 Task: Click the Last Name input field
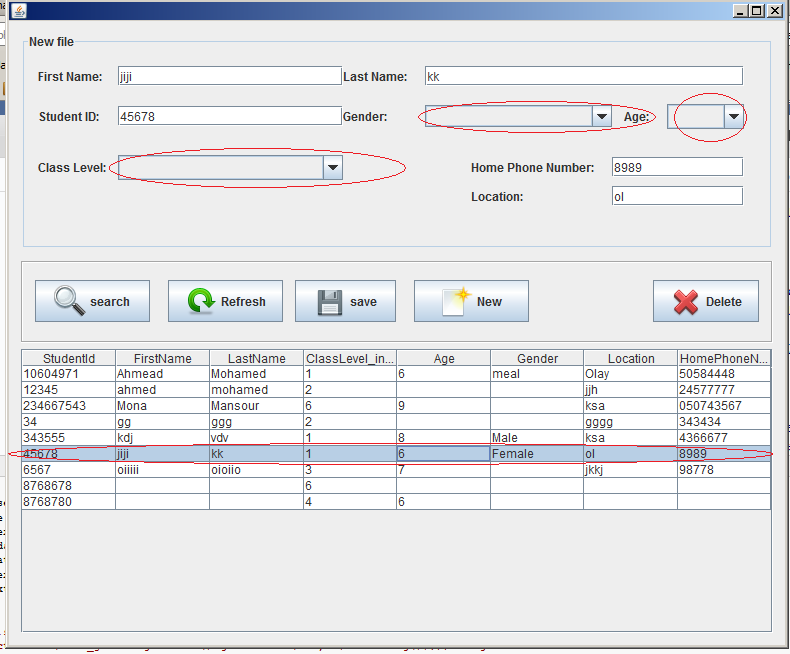pyautogui.click(x=583, y=76)
